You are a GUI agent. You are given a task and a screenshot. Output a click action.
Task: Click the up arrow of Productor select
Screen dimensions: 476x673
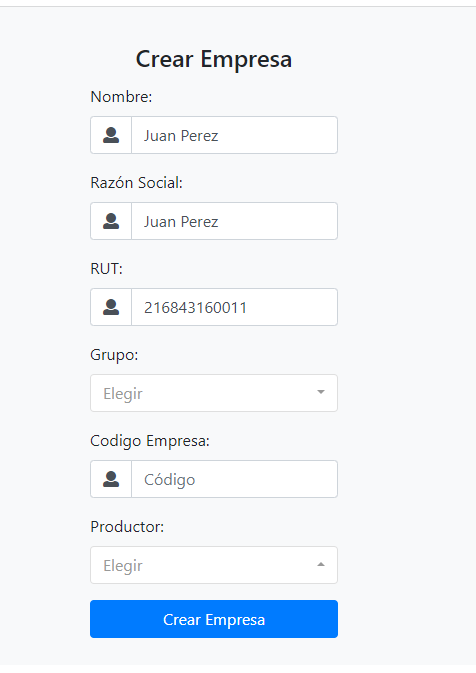321,564
